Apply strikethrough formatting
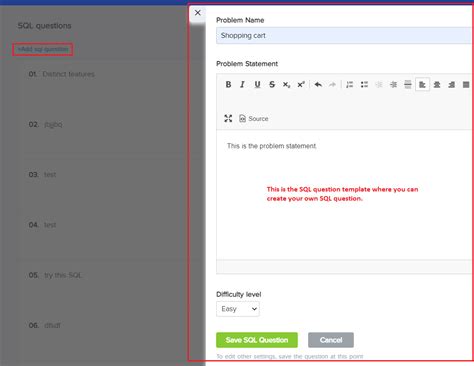This screenshot has height=366, width=474. tap(272, 85)
